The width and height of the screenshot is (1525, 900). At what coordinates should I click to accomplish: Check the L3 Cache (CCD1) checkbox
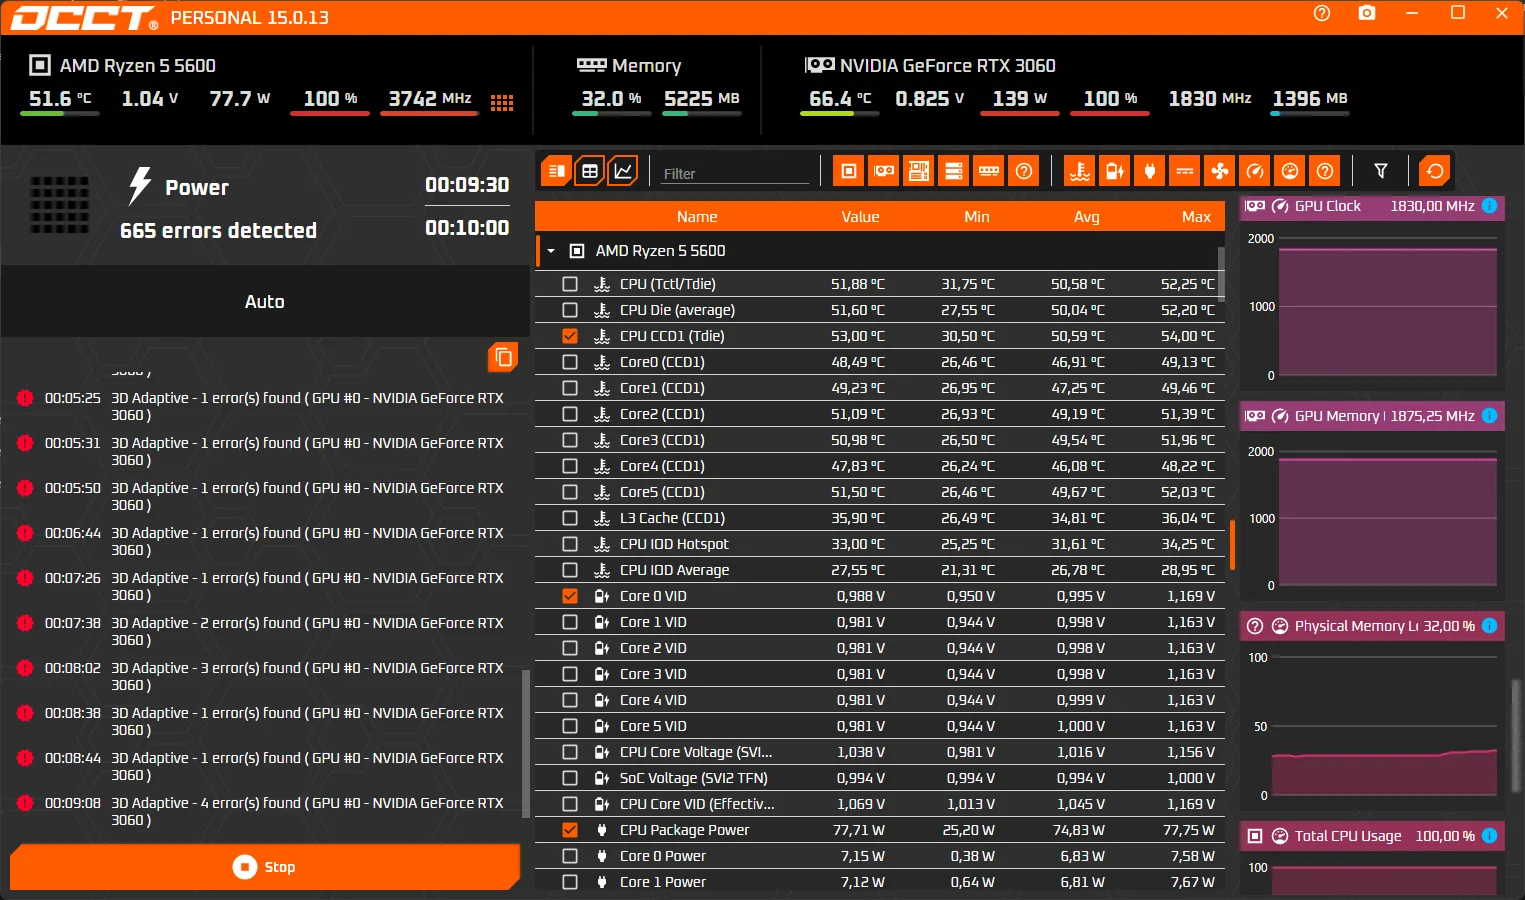pyautogui.click(x=570, y=518)
